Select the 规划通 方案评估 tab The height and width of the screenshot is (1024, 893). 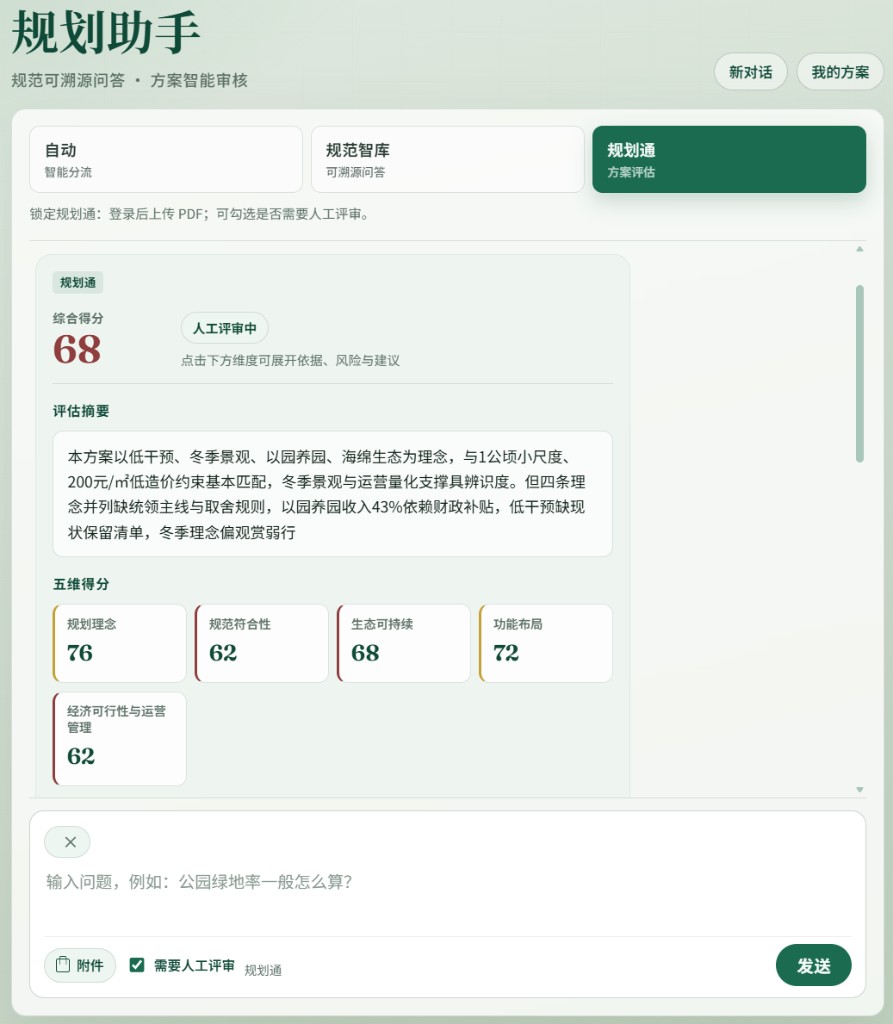(x=729, y=159)
